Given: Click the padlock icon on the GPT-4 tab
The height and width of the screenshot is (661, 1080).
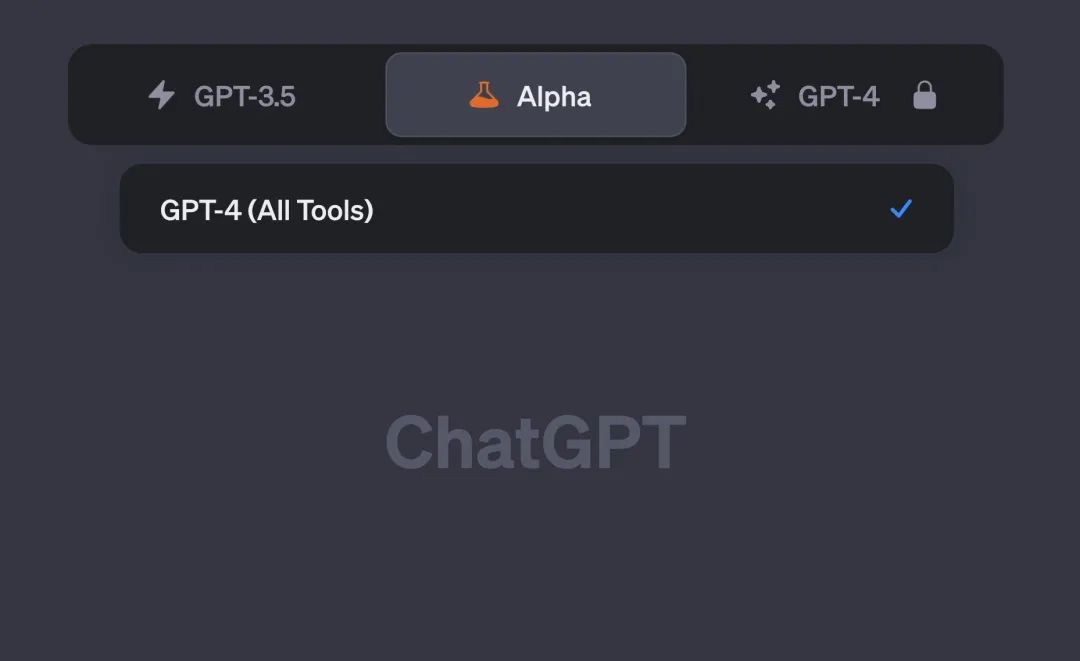Looking at the screenshot, I should 925,96.
